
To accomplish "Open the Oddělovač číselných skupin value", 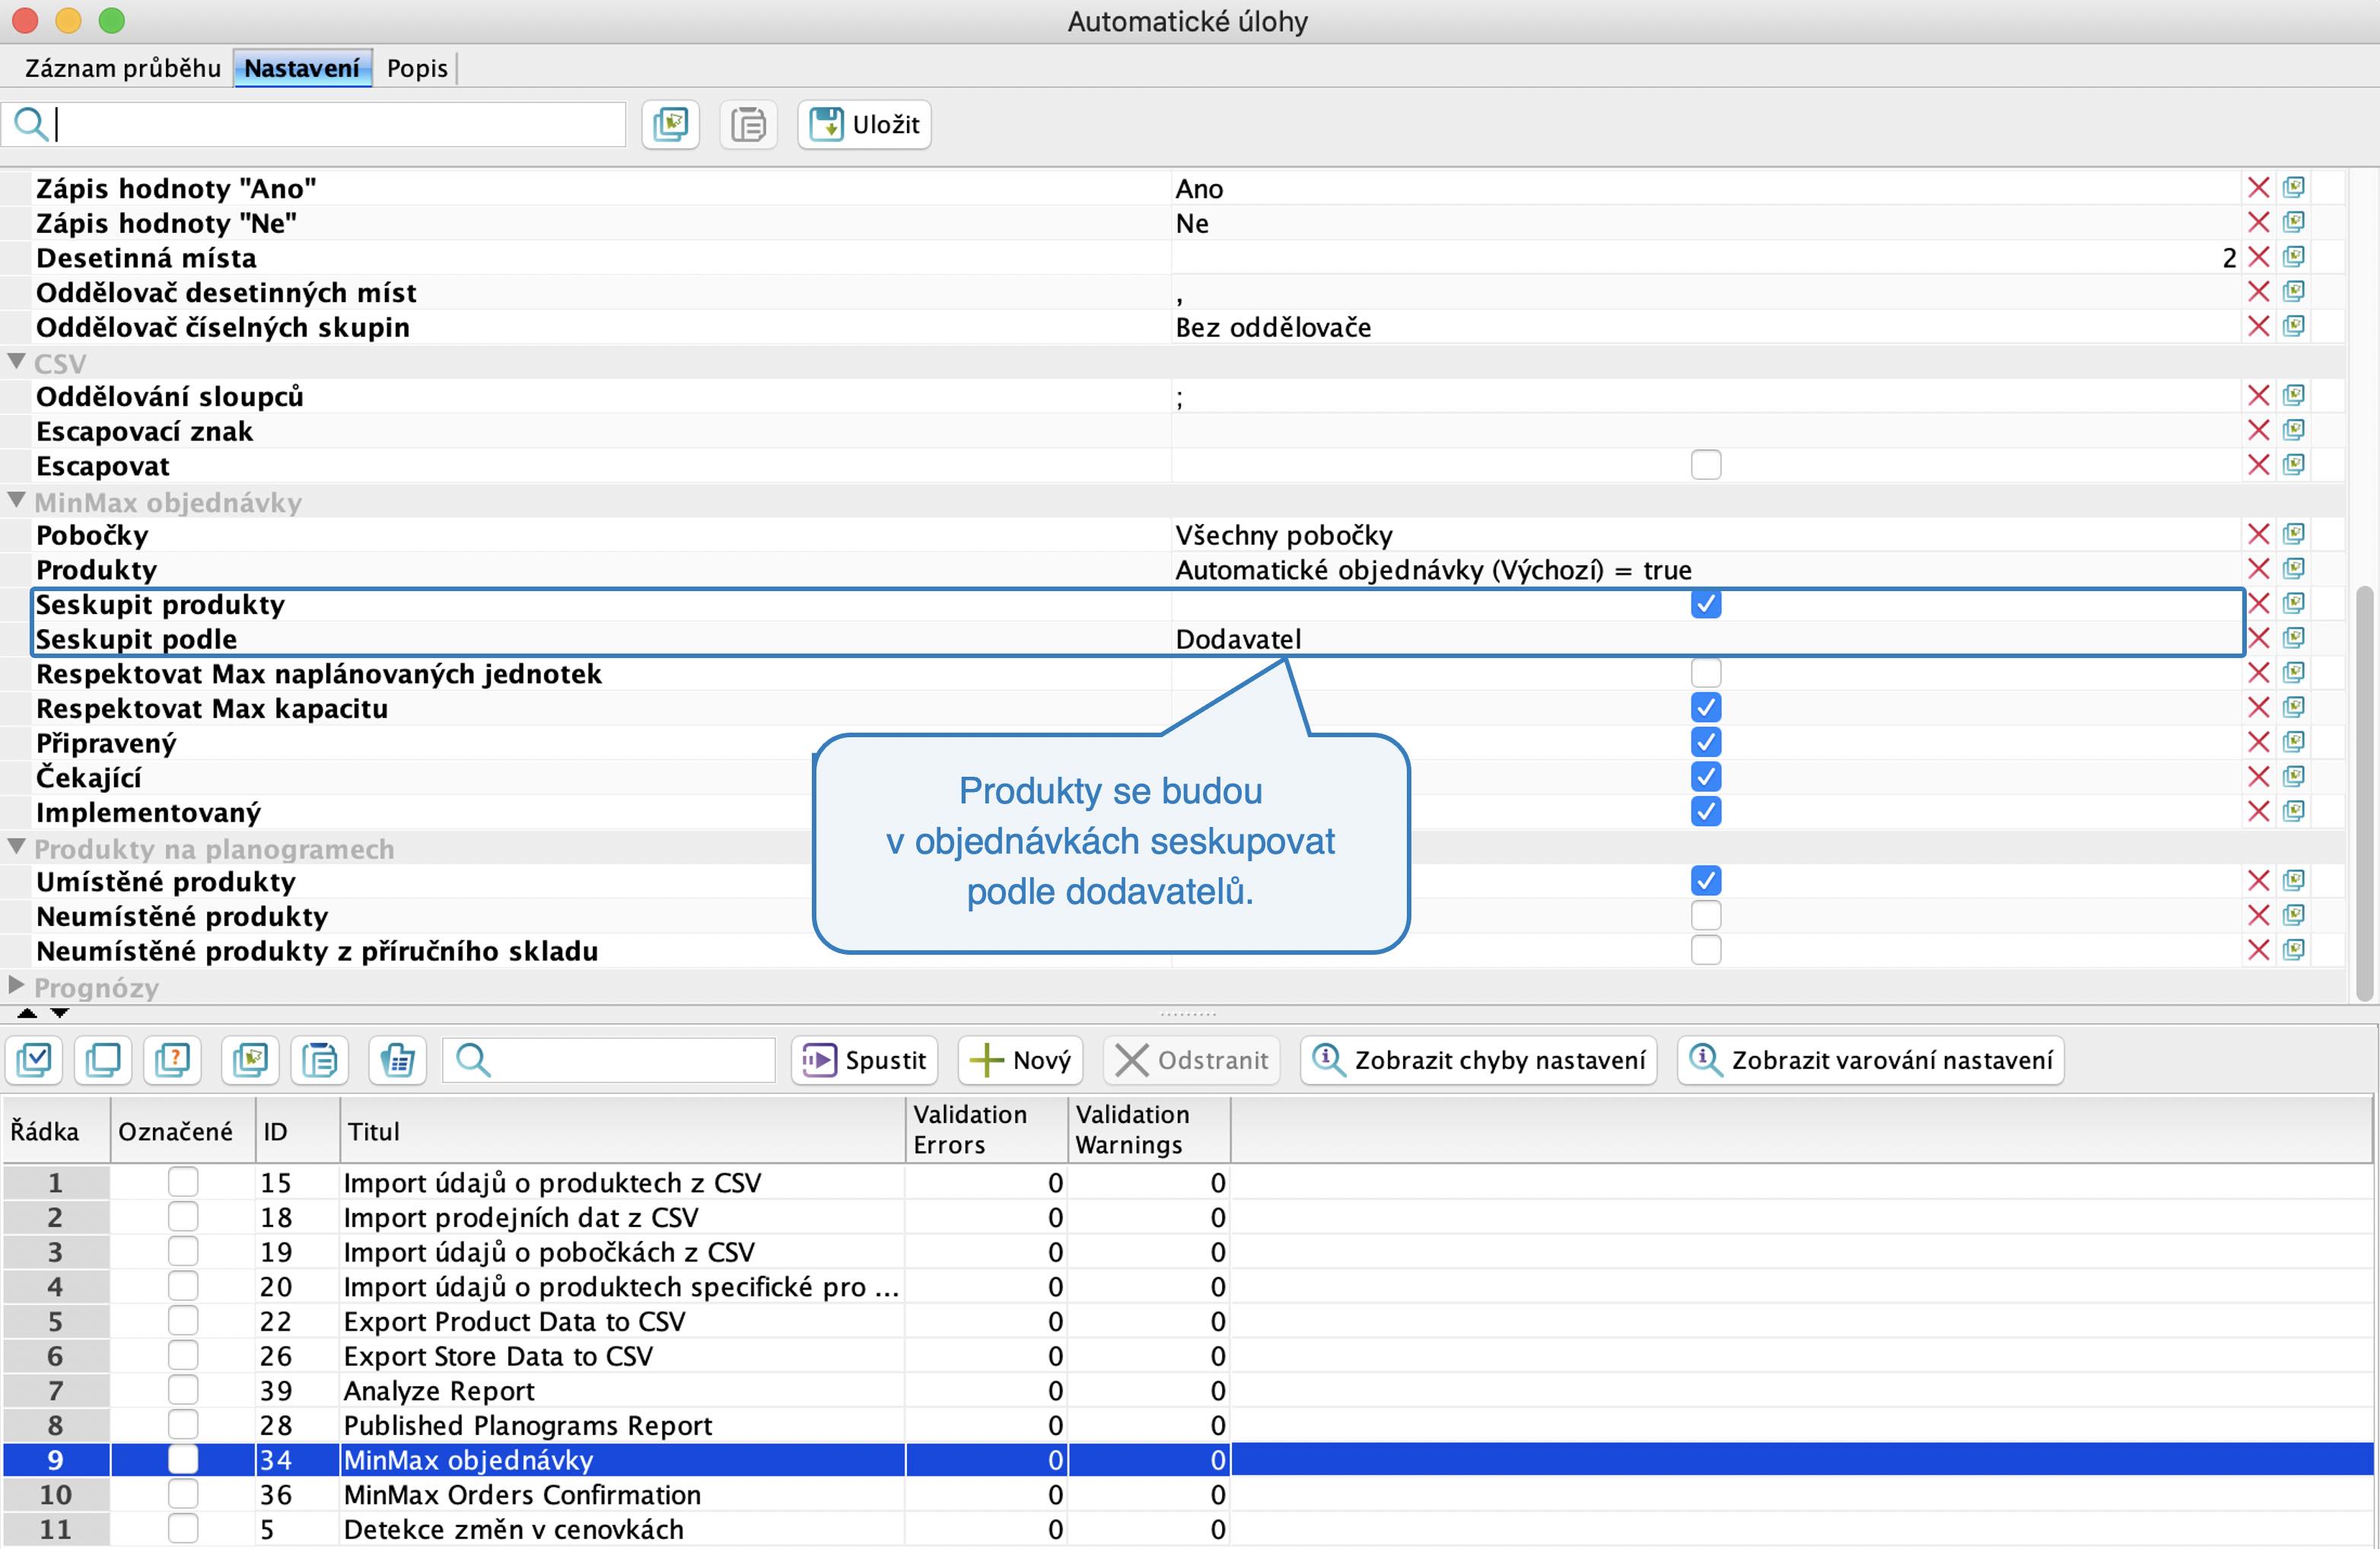I will (1705, 327).
